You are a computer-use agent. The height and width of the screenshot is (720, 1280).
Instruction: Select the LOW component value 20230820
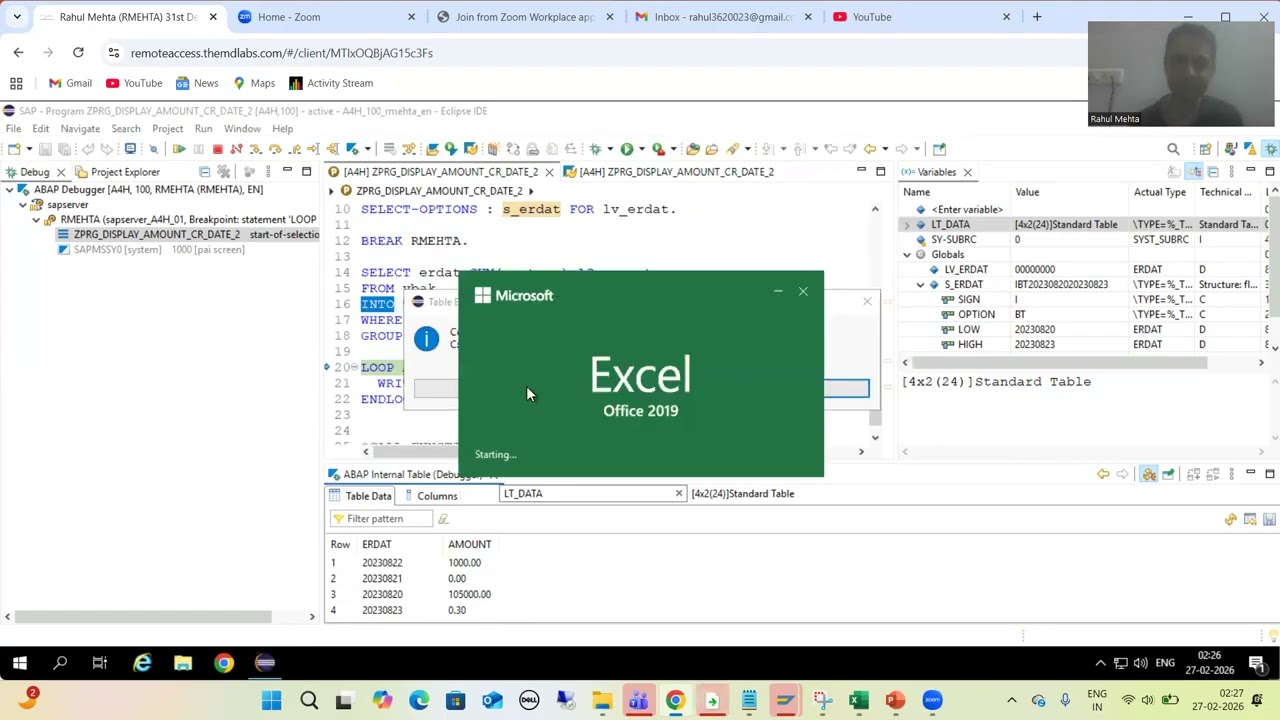[1034, 329]
